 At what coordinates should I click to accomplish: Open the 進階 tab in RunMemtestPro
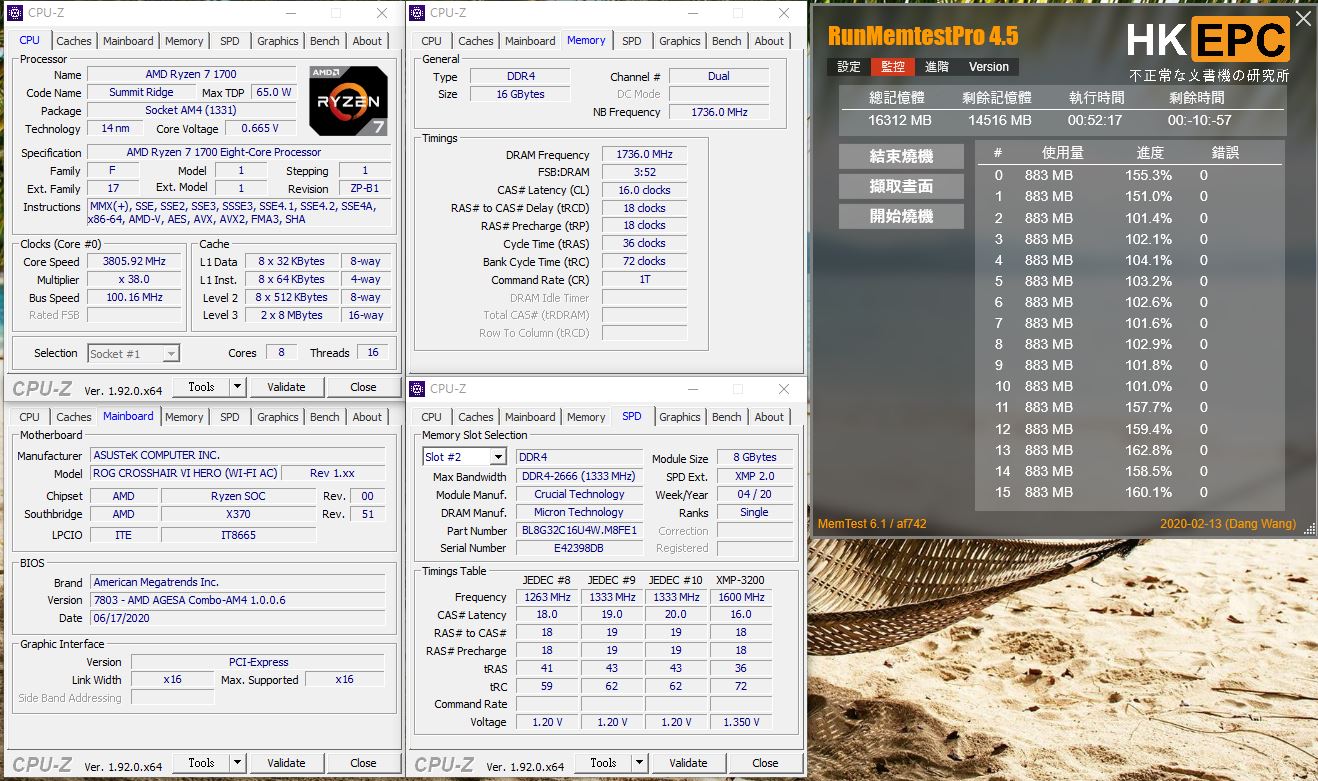937,67
